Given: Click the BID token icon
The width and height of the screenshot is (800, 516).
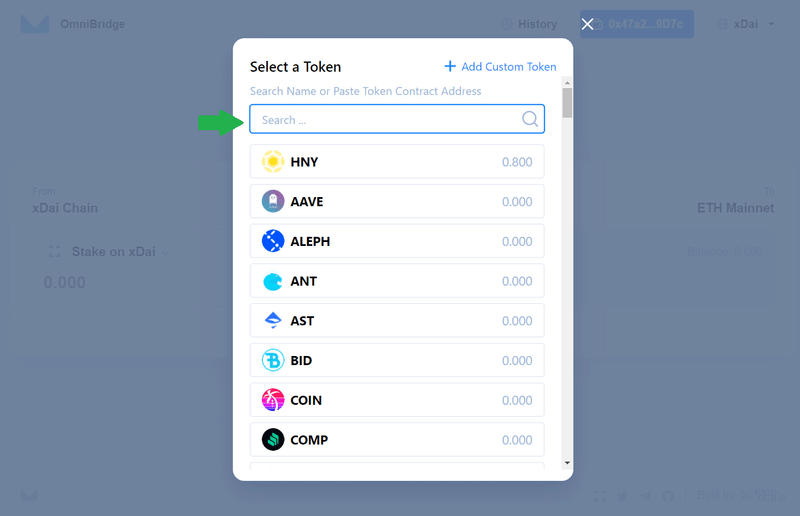Looking at the screenshot, I should point(273,360).
